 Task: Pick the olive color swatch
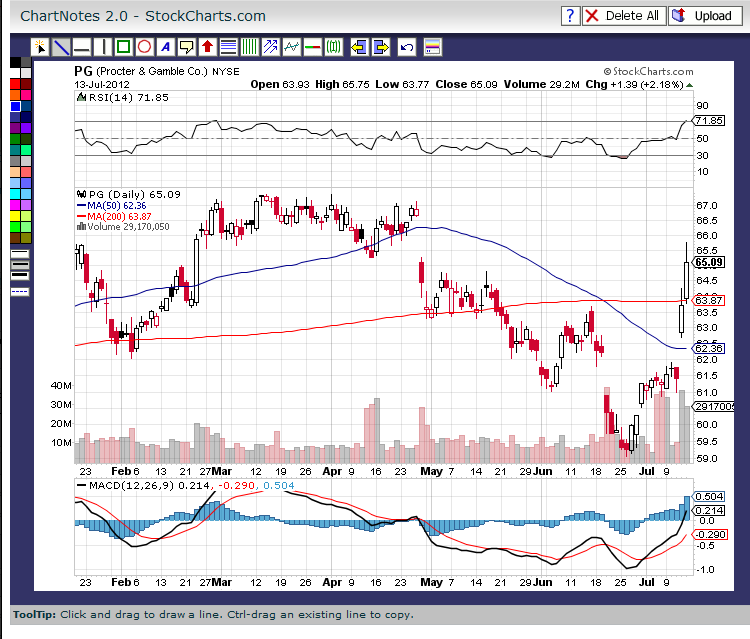[26, 238]
